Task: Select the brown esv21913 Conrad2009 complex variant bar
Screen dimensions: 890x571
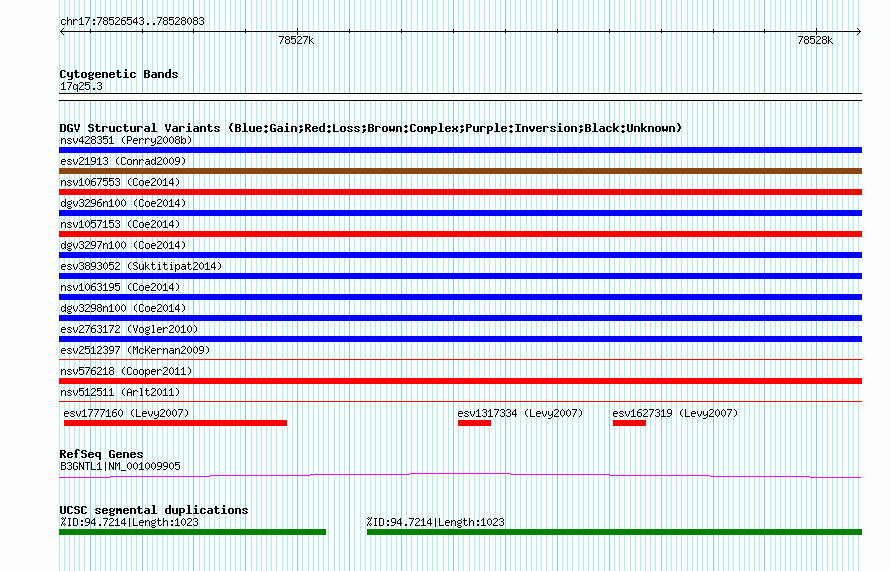Action: click(x=460, y=171)
